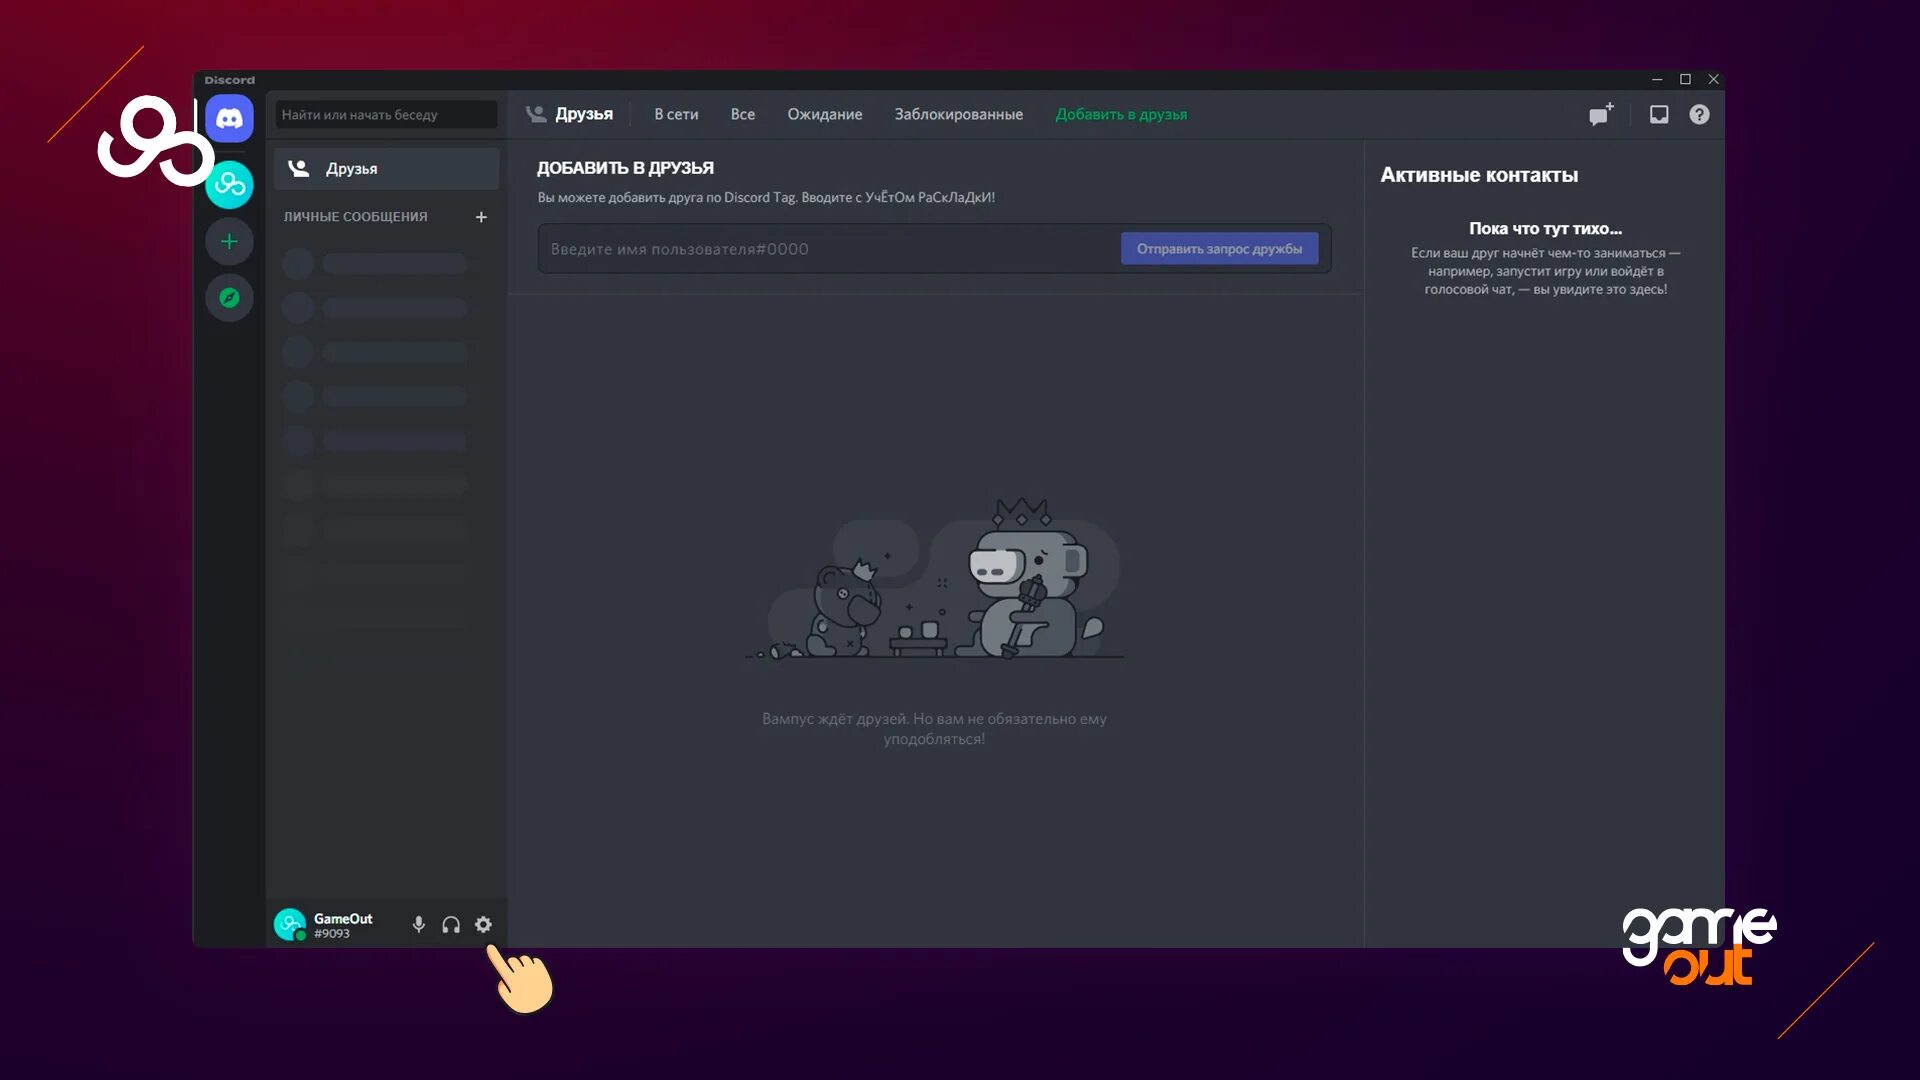
Task: Open the Inbox icon
Action: click(1659, 114)
